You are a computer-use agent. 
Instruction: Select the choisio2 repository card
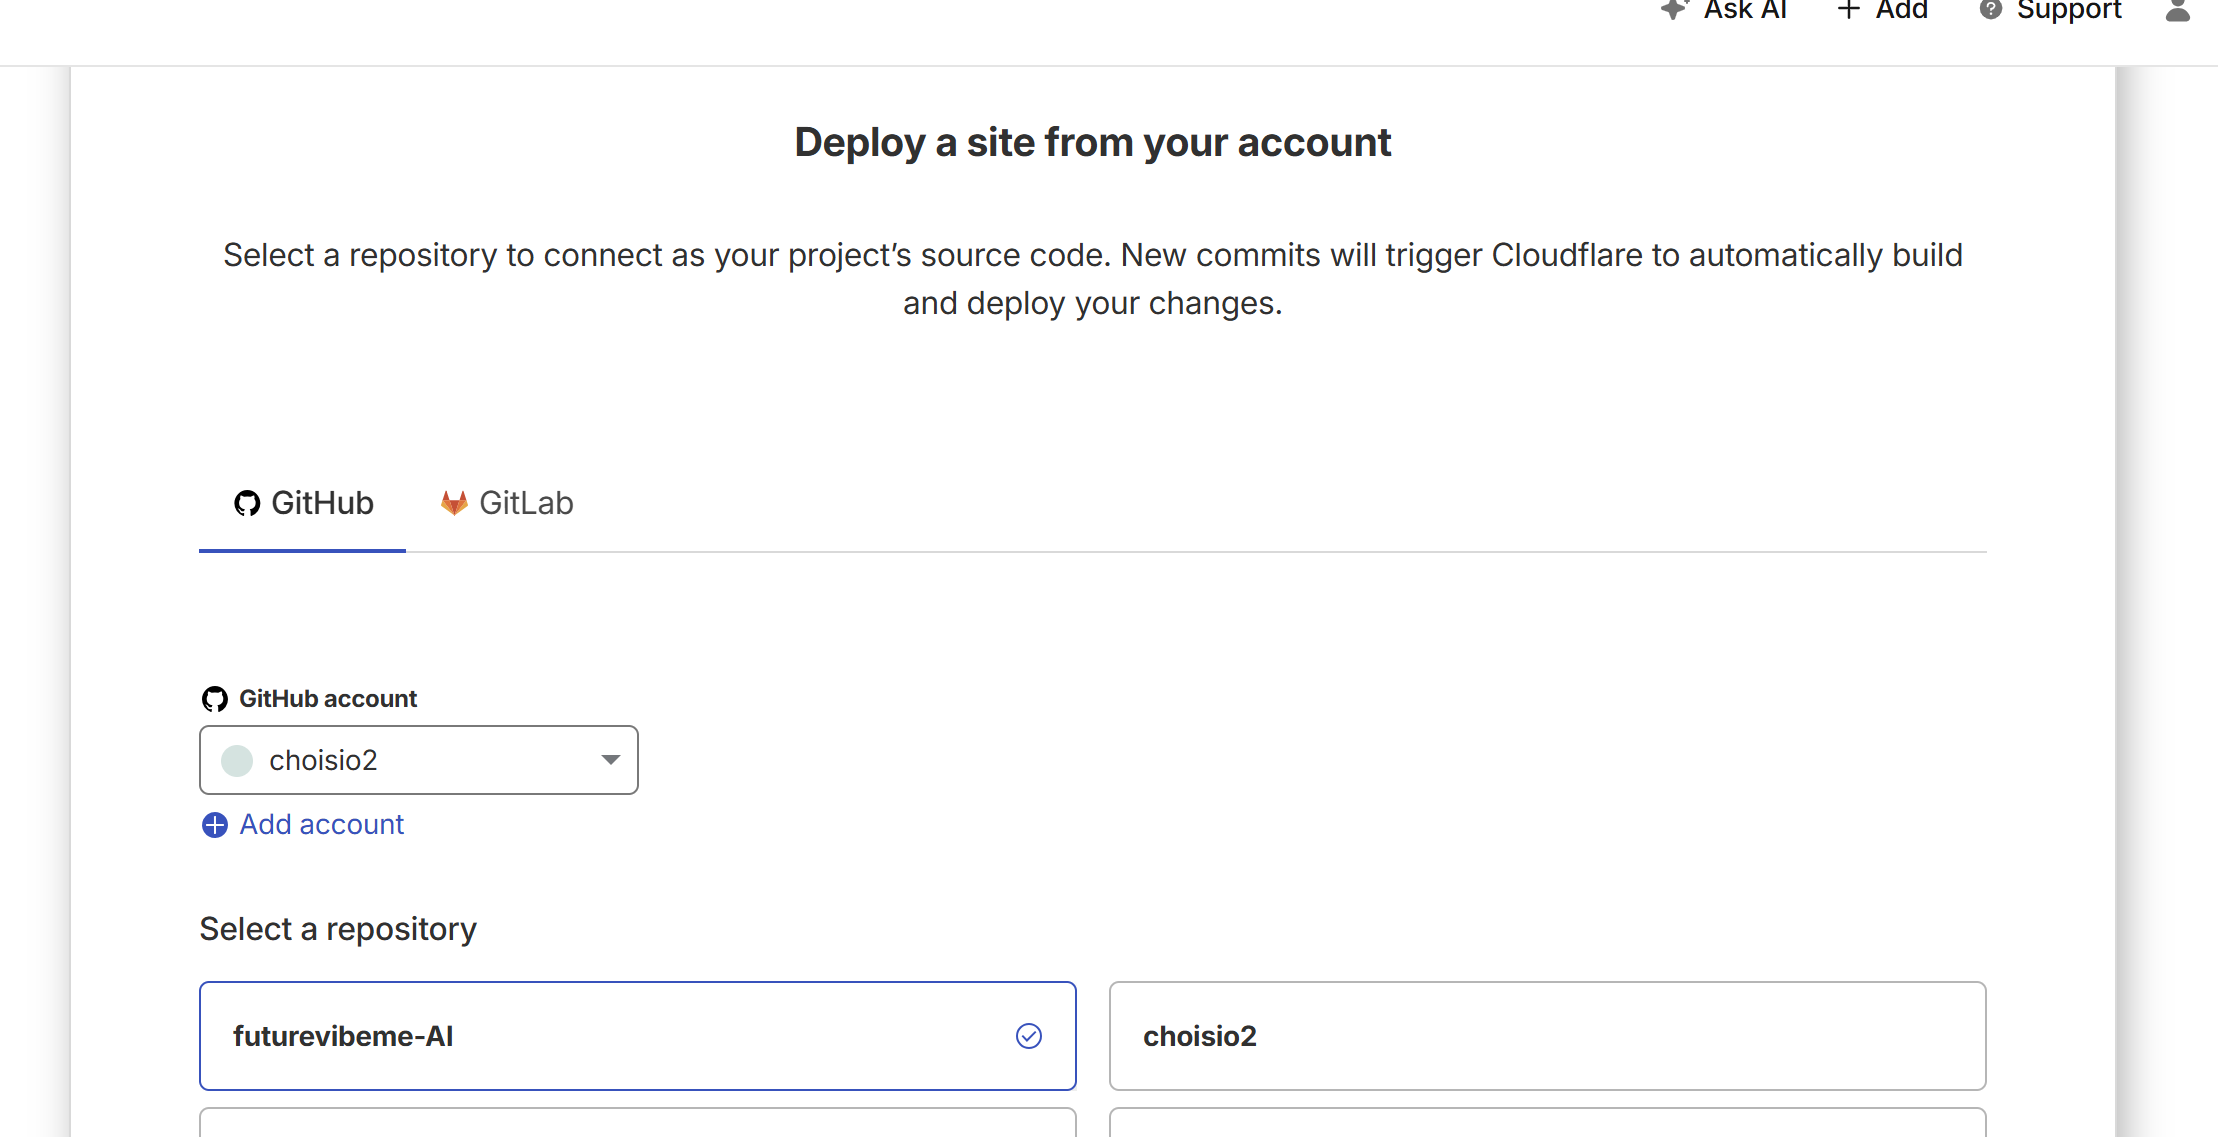point(1546,1036)
